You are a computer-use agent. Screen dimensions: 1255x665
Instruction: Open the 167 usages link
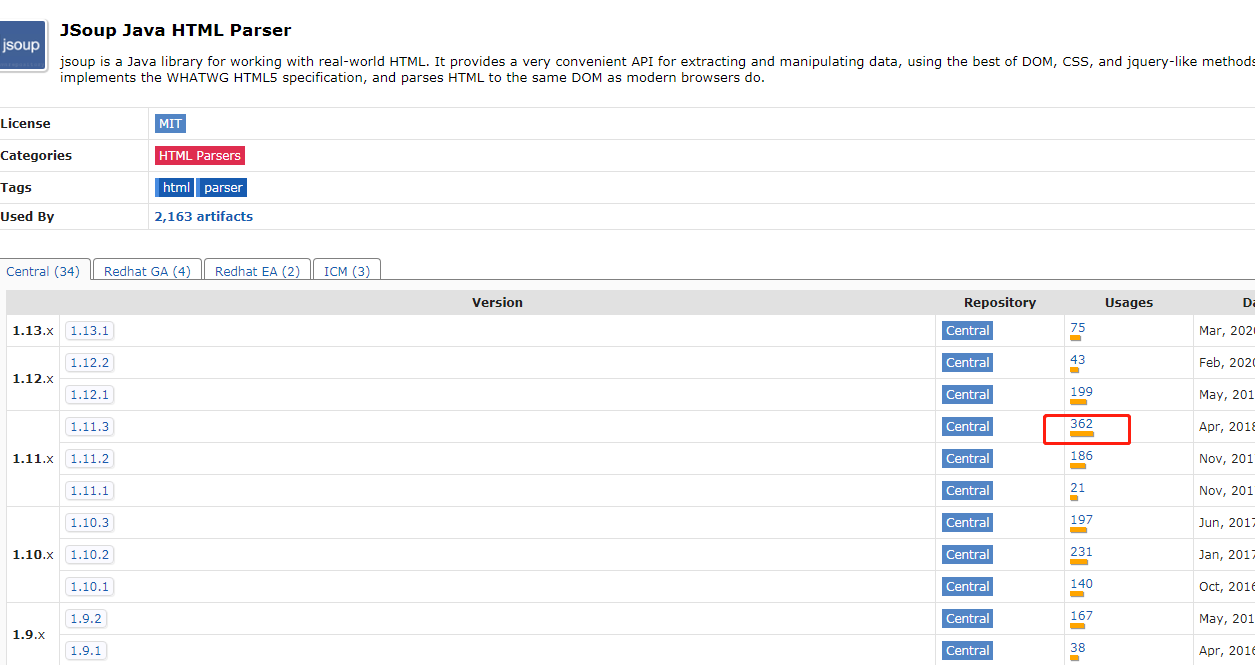click(x=1081, y=616)
